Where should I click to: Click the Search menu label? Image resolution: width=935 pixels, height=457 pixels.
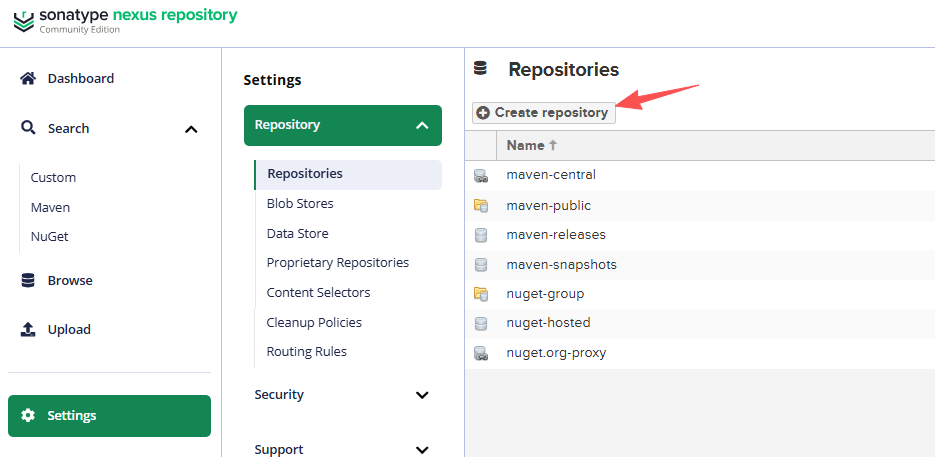click(x=69, y=128)
